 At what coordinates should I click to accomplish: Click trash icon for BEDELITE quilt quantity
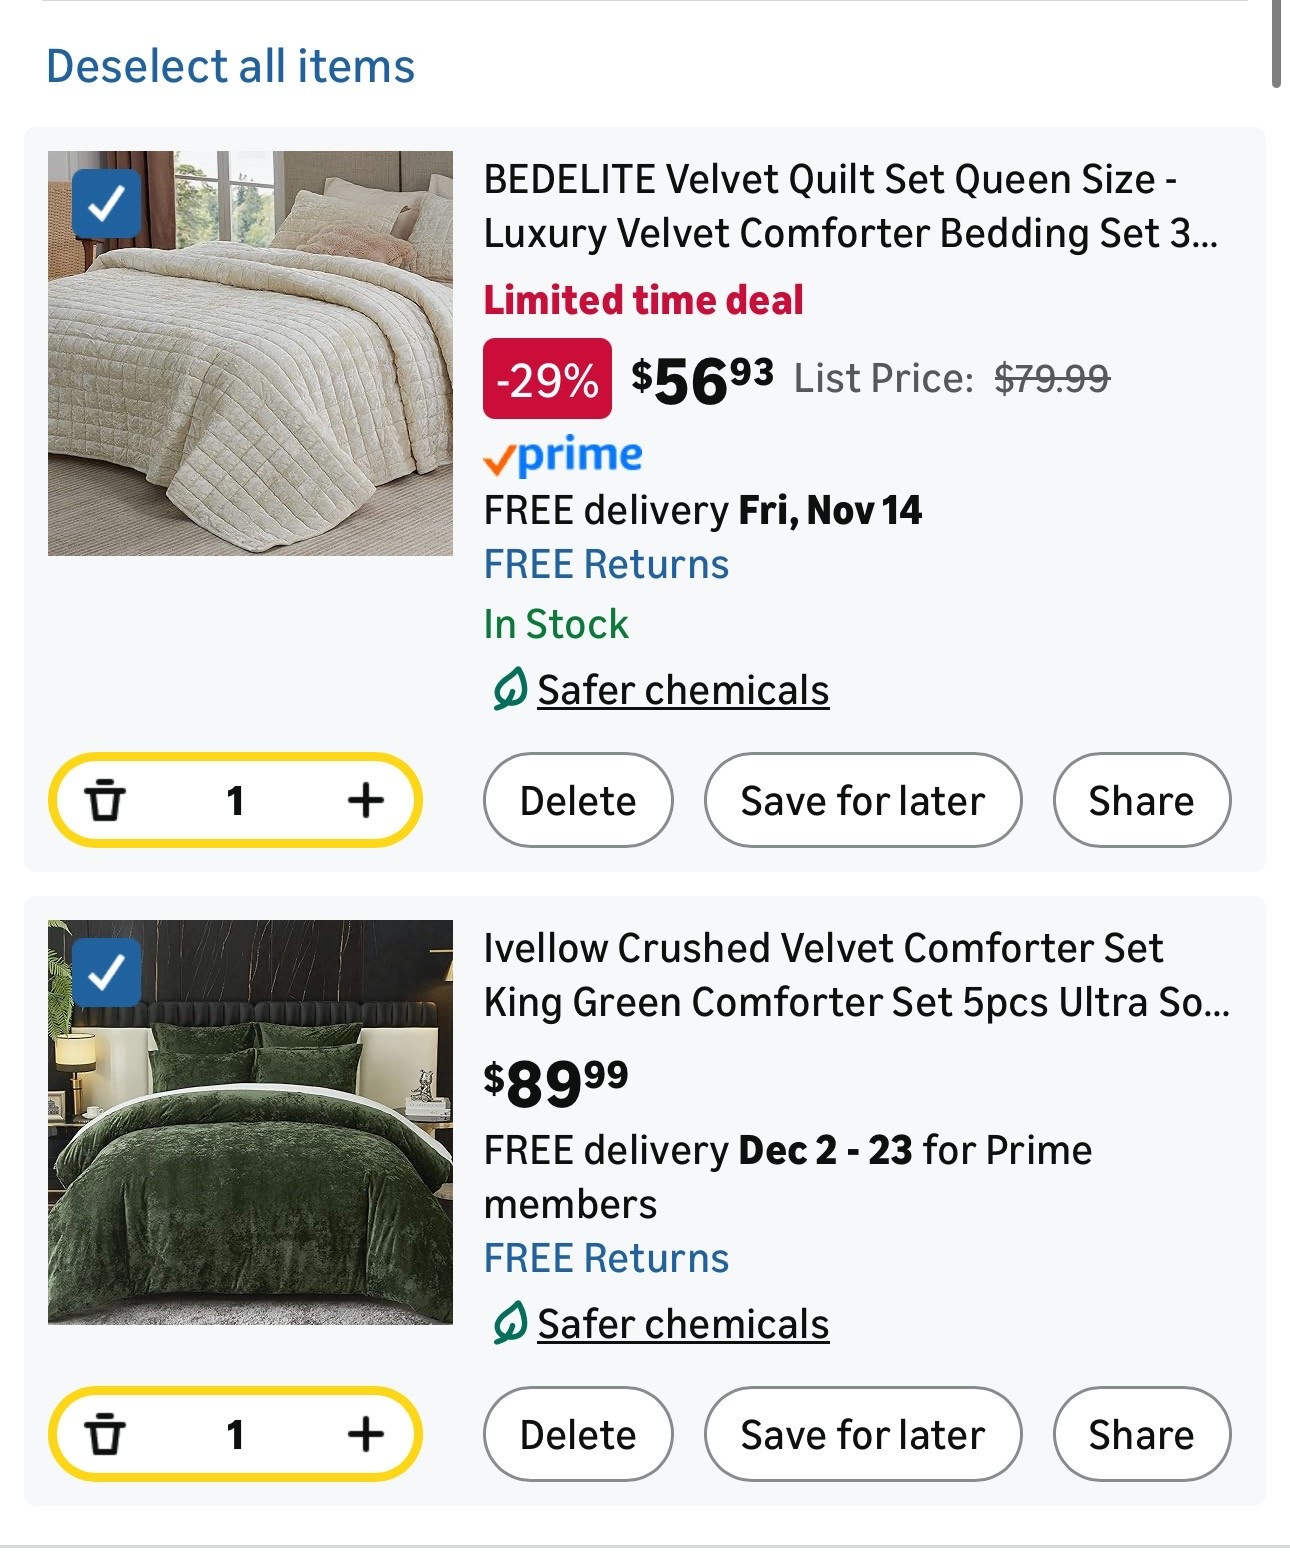click(104, 801)
